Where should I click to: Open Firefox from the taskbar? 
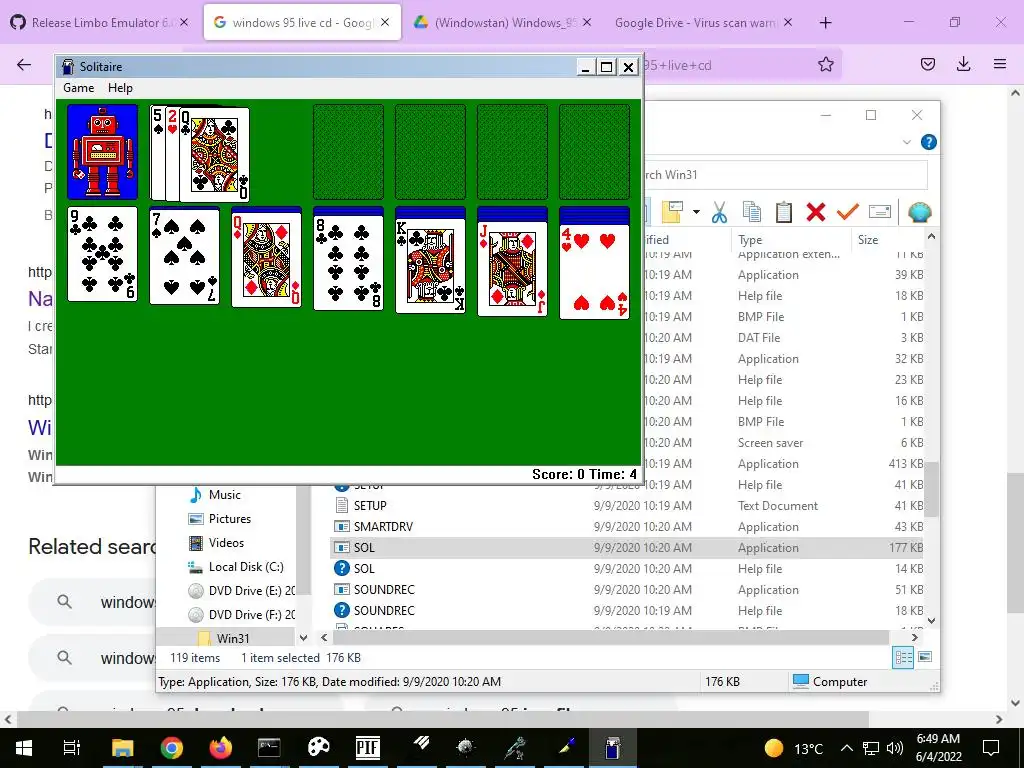(x=220, y=748)
